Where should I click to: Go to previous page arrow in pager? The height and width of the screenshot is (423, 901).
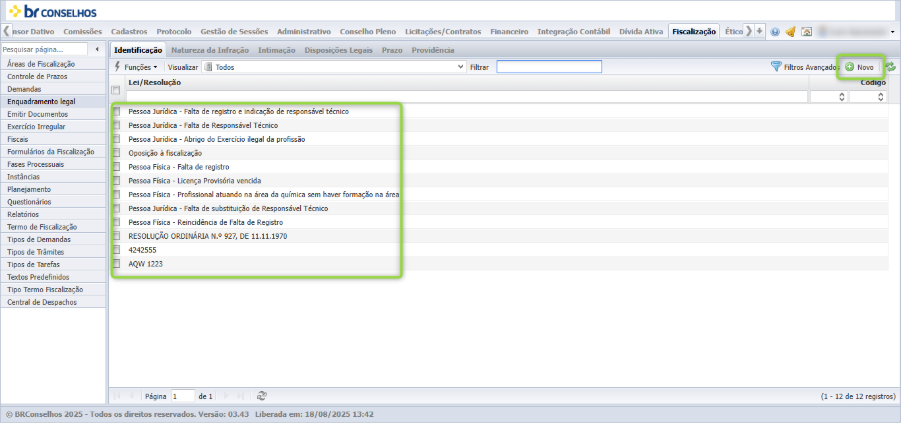(132, 396)
